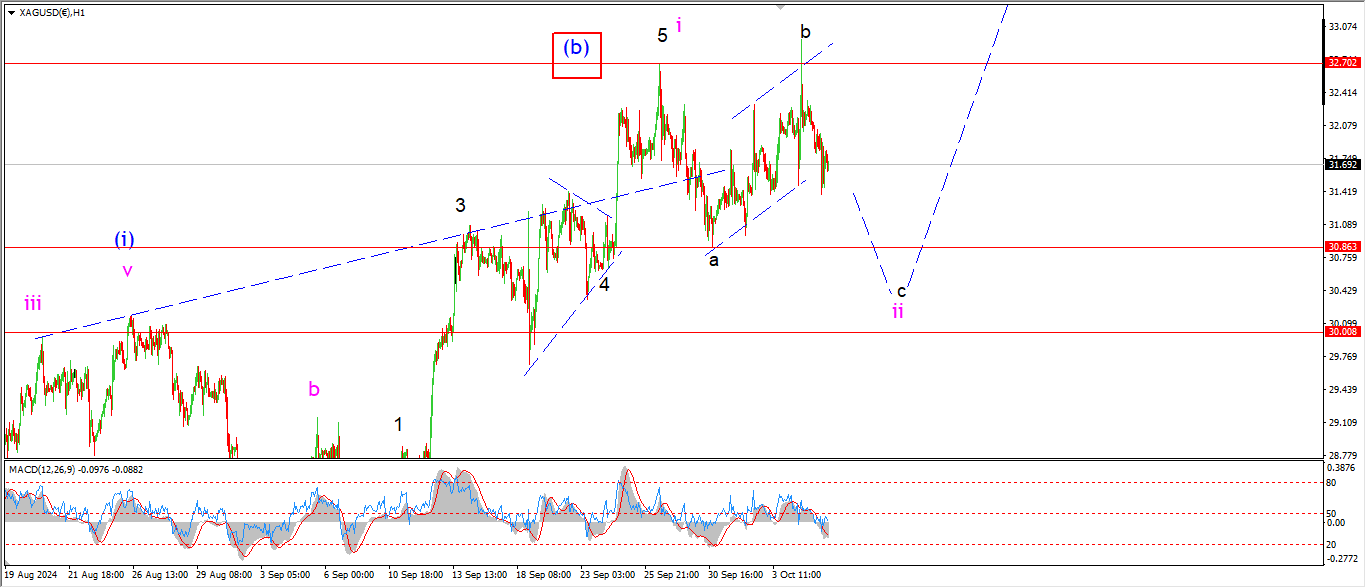Click the 3 Oct 11:00 time label
Image resolution: width=1366 pixels, height=588 pixels.
tap(796, 576)
